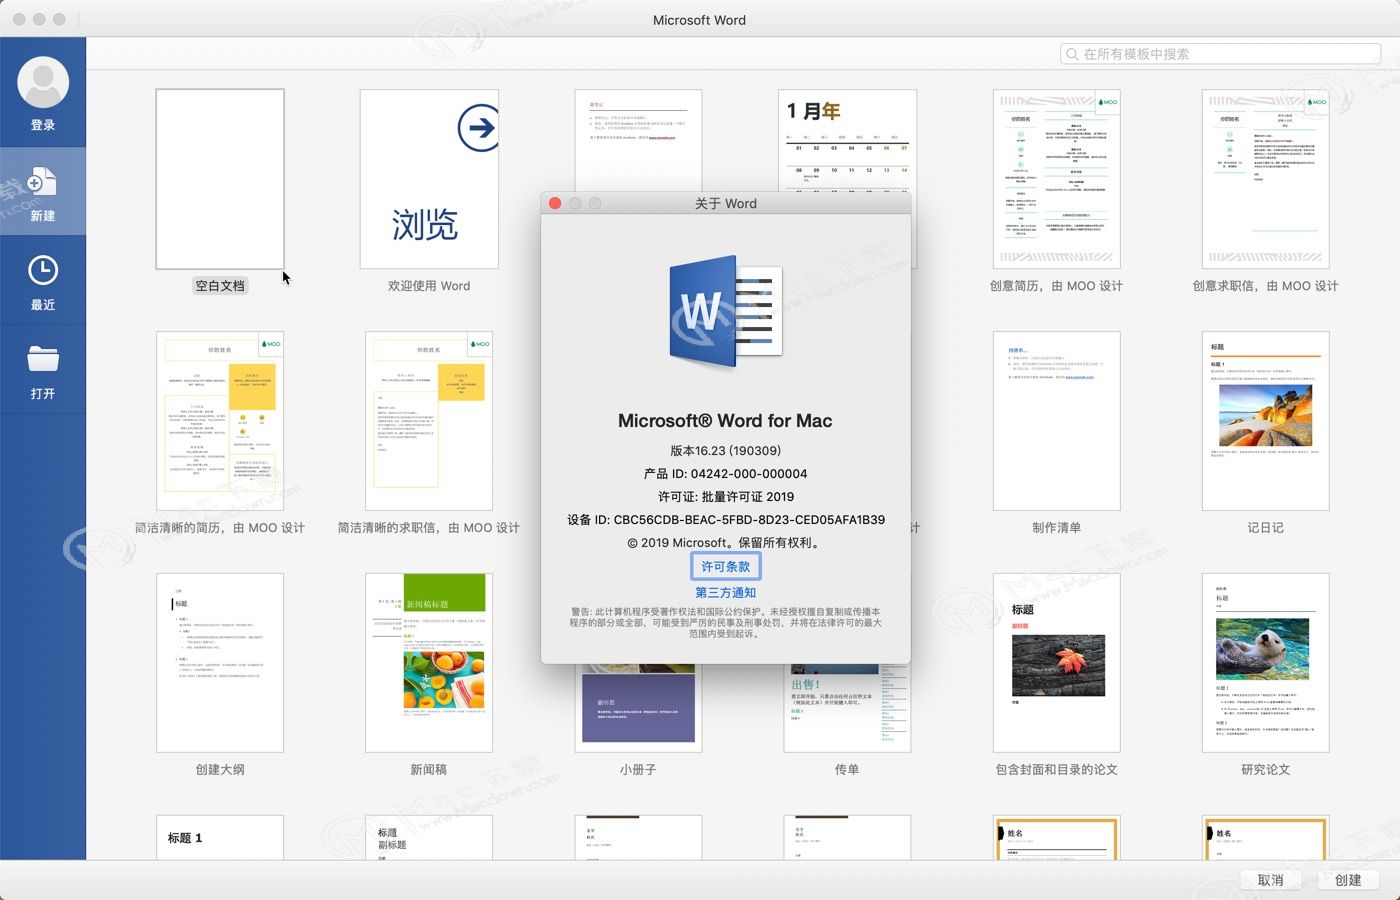Click the 许可条款 button
1400x900 pixels.
(x=725, y=566)
